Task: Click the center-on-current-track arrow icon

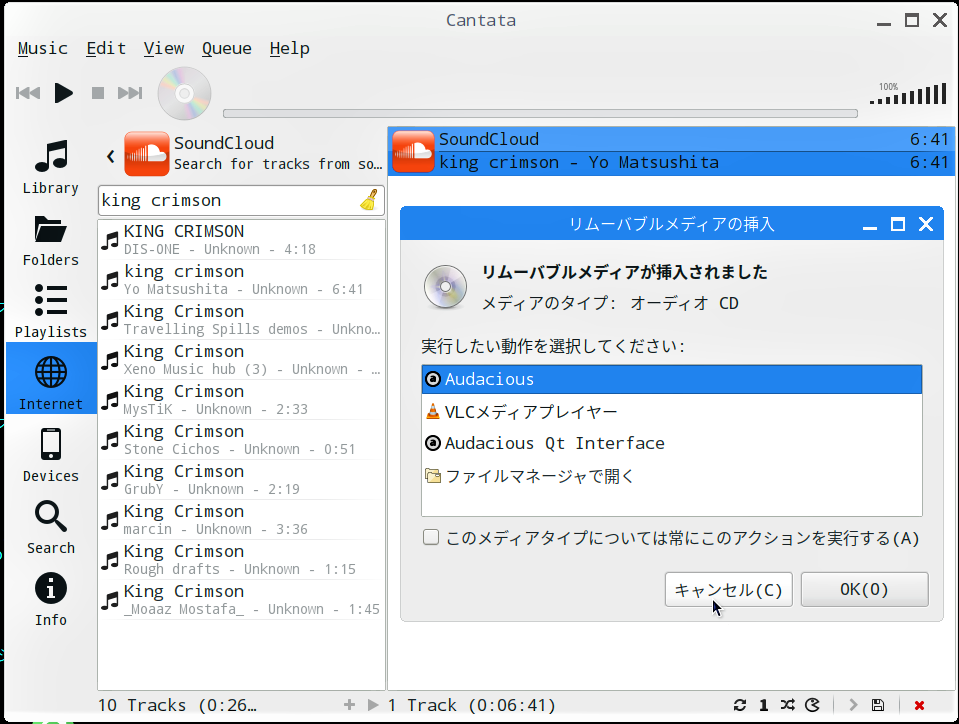Action: (853, 705)
